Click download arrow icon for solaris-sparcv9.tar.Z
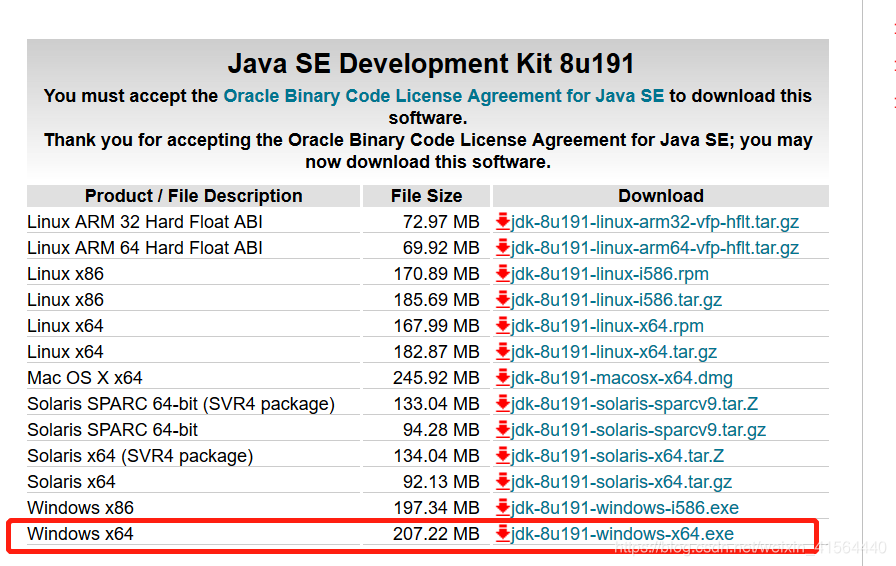Image resolution: width=896 pixels, height=566 pixels. (x=503, y=404)
